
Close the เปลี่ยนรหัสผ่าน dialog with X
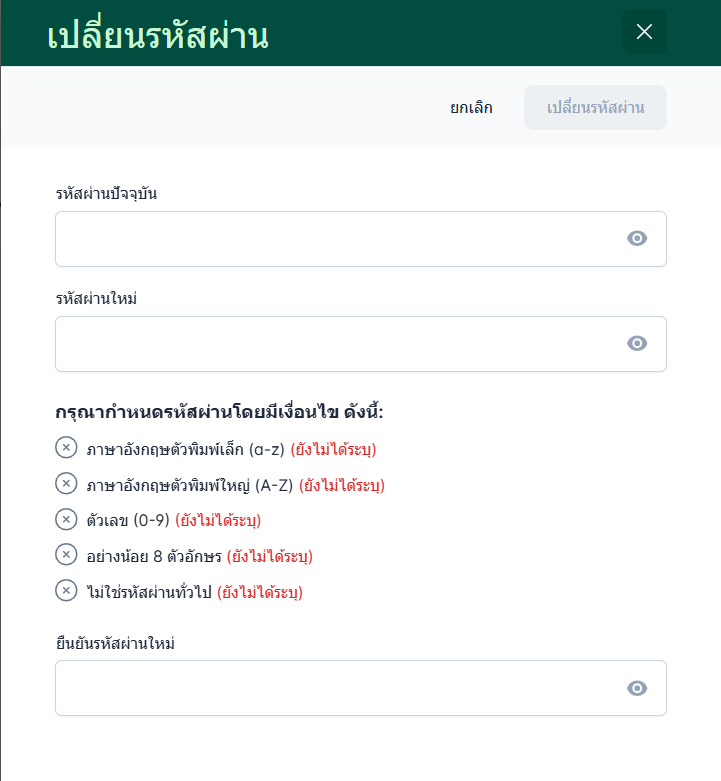coord(644,32)
